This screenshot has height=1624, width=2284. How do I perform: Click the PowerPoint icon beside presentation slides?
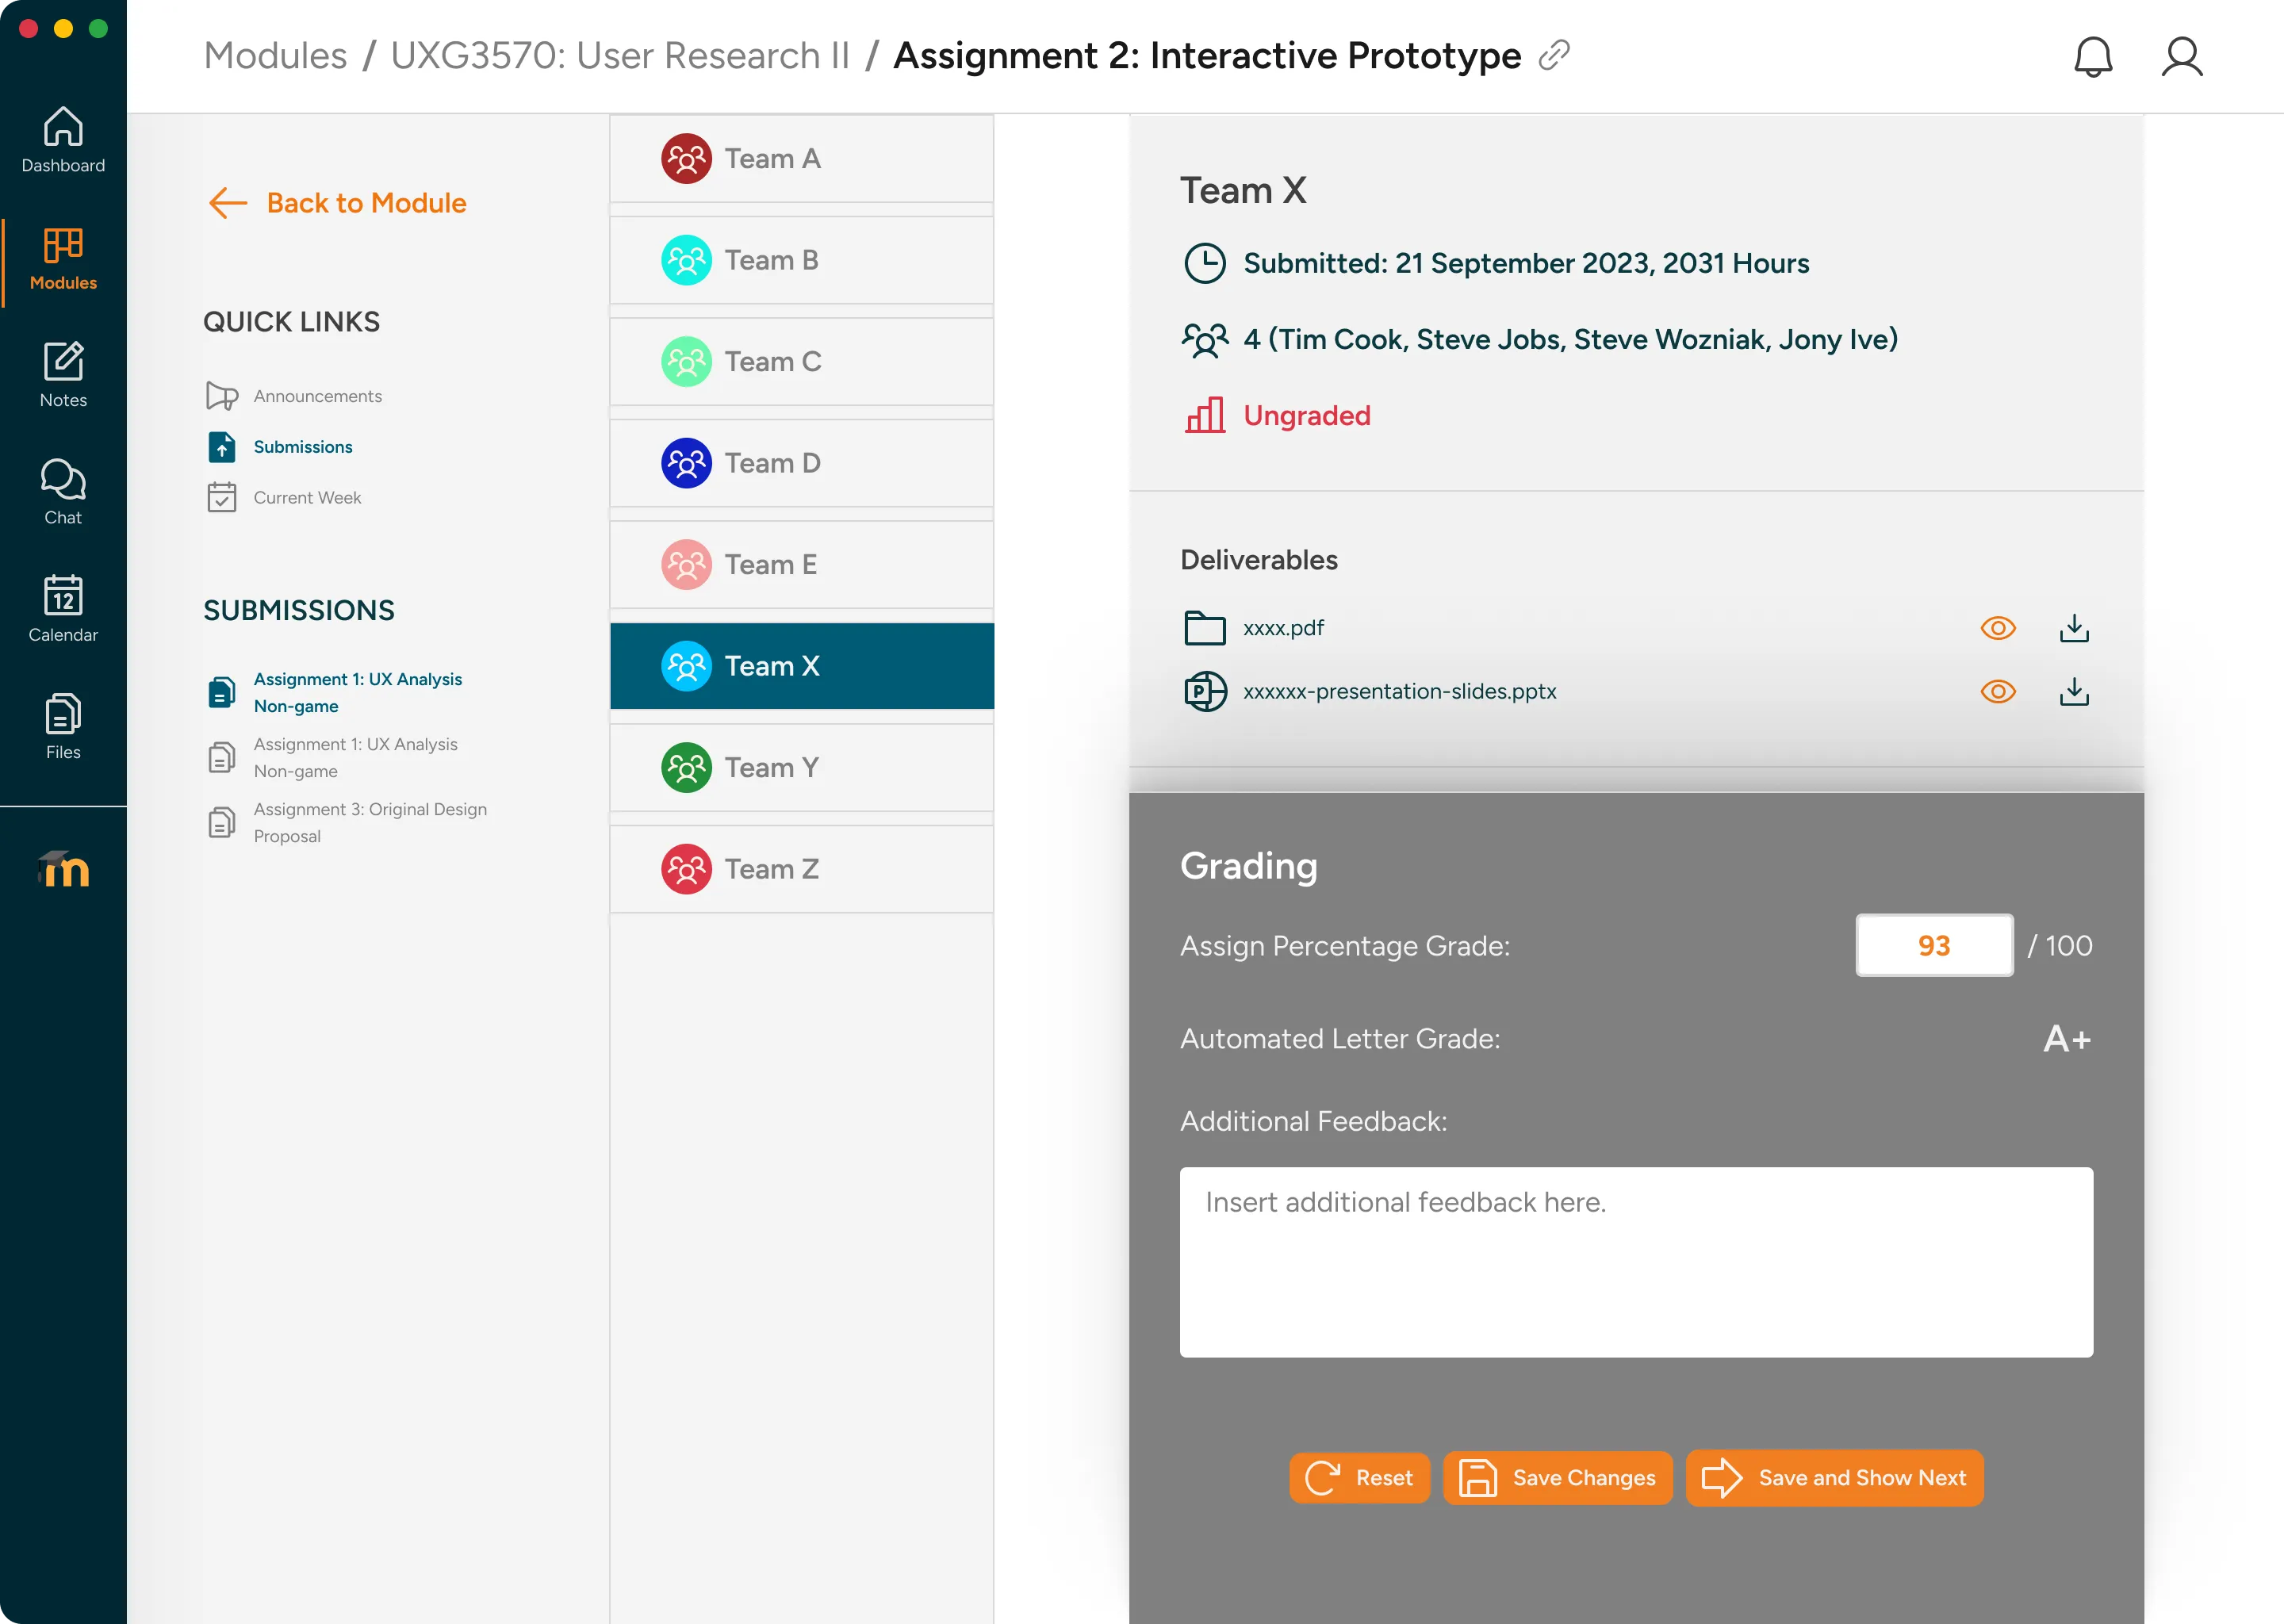(x=1205, y=692)
